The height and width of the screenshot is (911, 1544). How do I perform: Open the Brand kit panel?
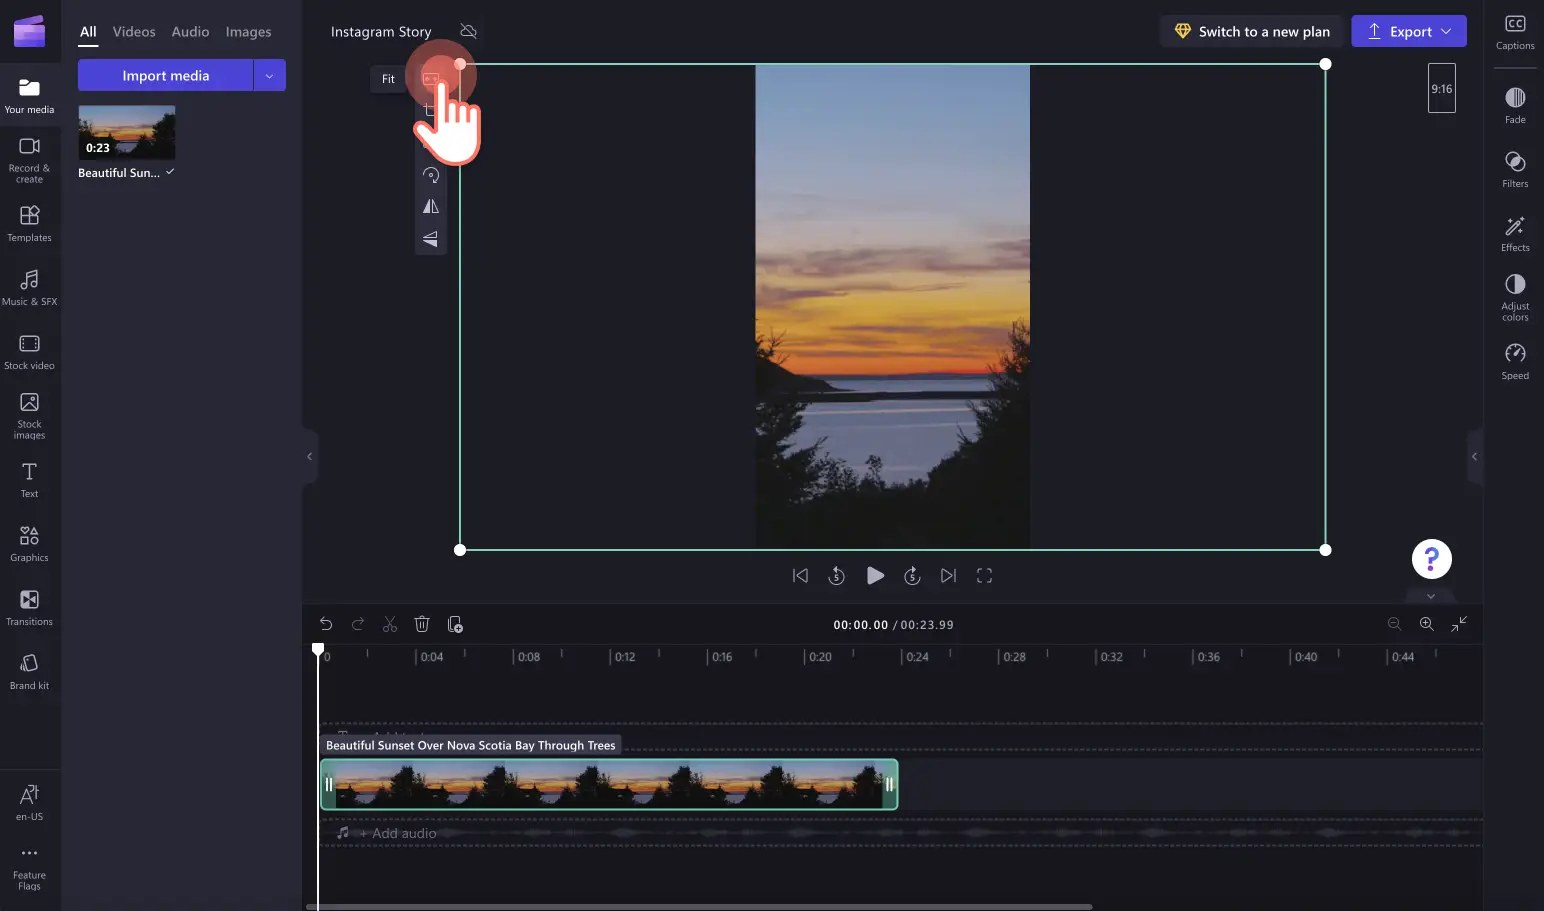coord(29,672)
